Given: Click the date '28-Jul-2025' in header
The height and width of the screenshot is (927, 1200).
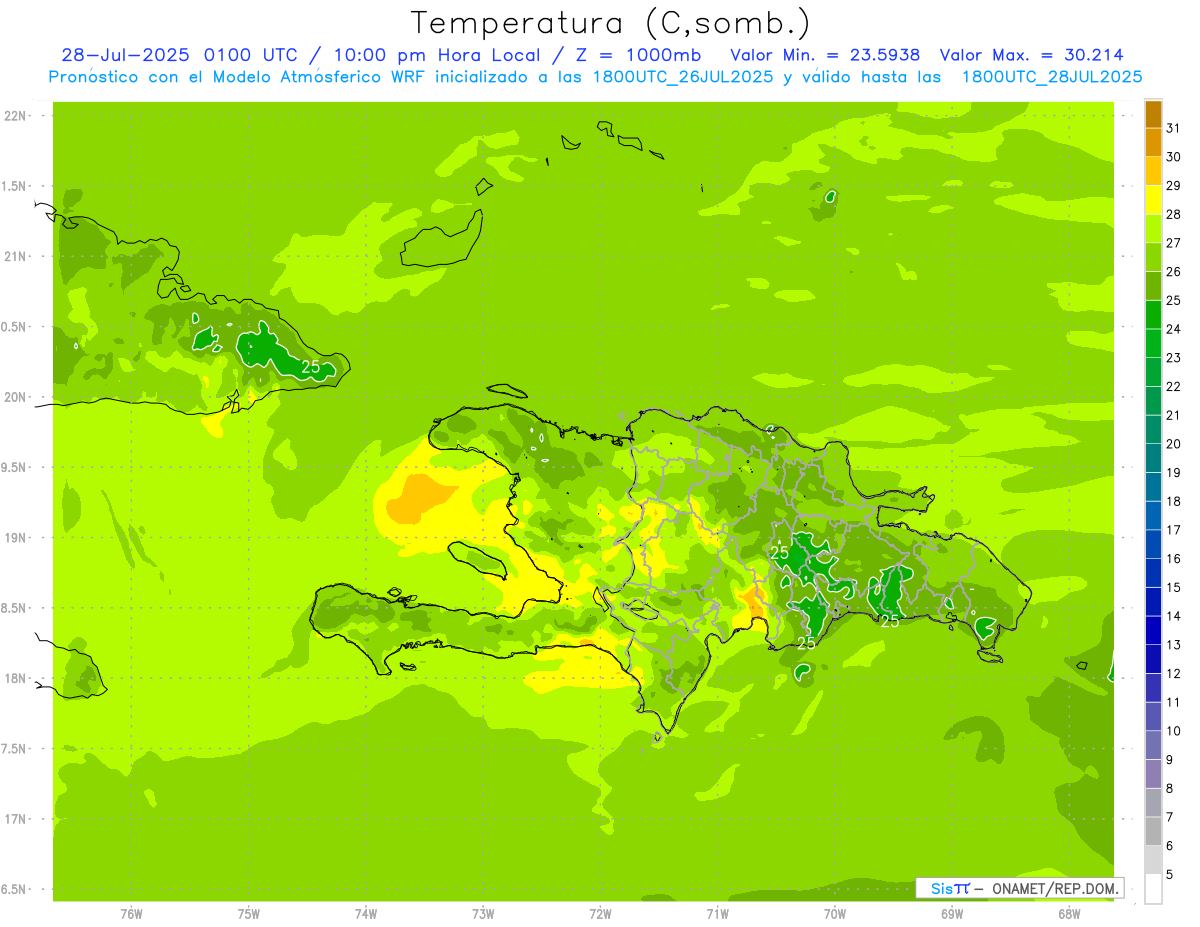Looking at the screenshot, I should [127, 55].
